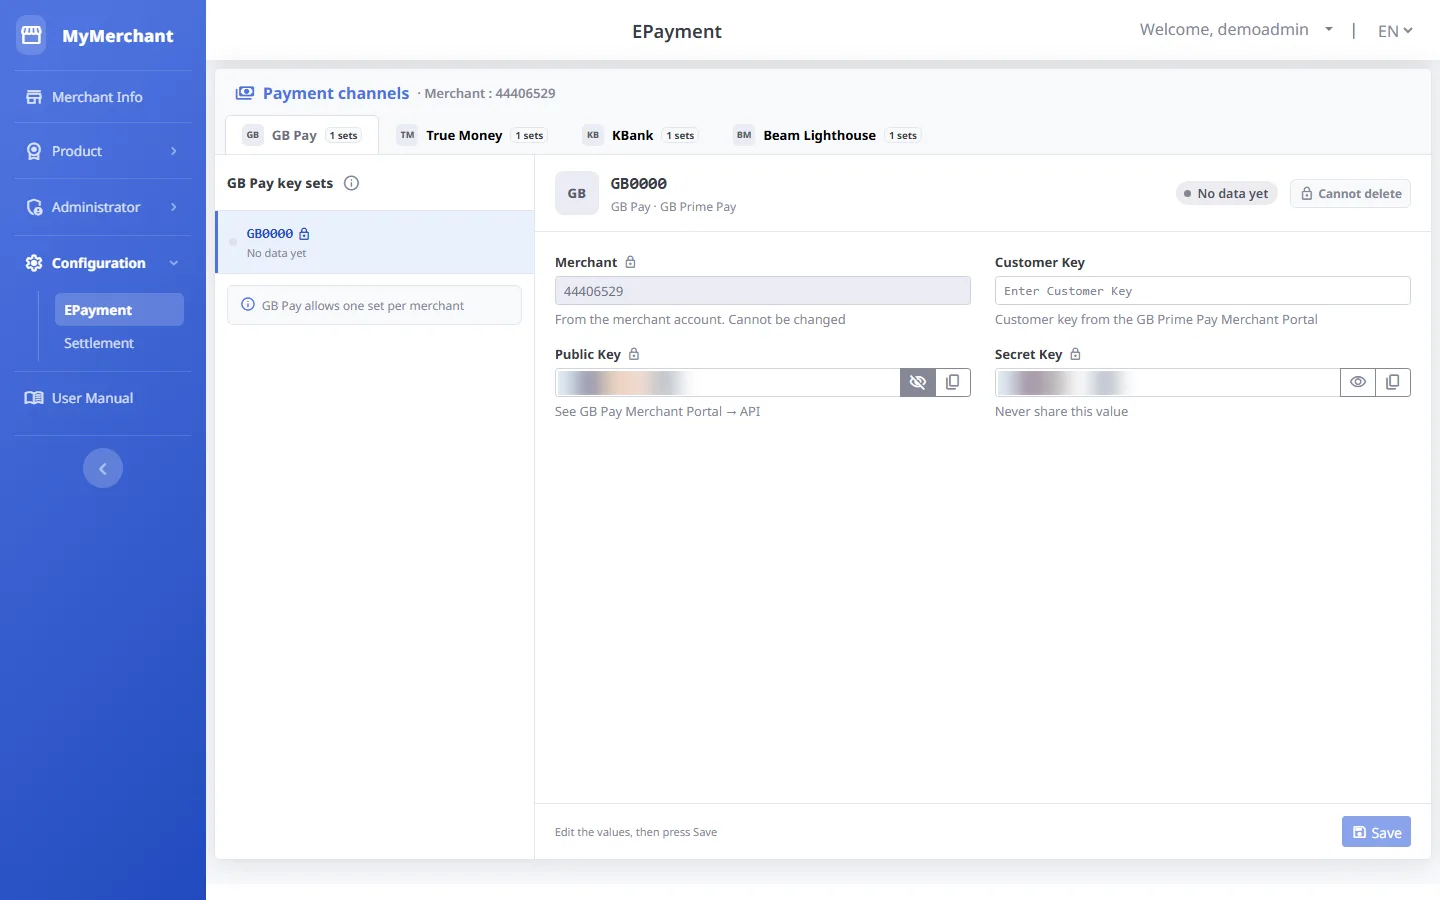Expand the Administrator menu chevron
The image size is (1440, 900).
pyautogui.click(x=174, y=207)
